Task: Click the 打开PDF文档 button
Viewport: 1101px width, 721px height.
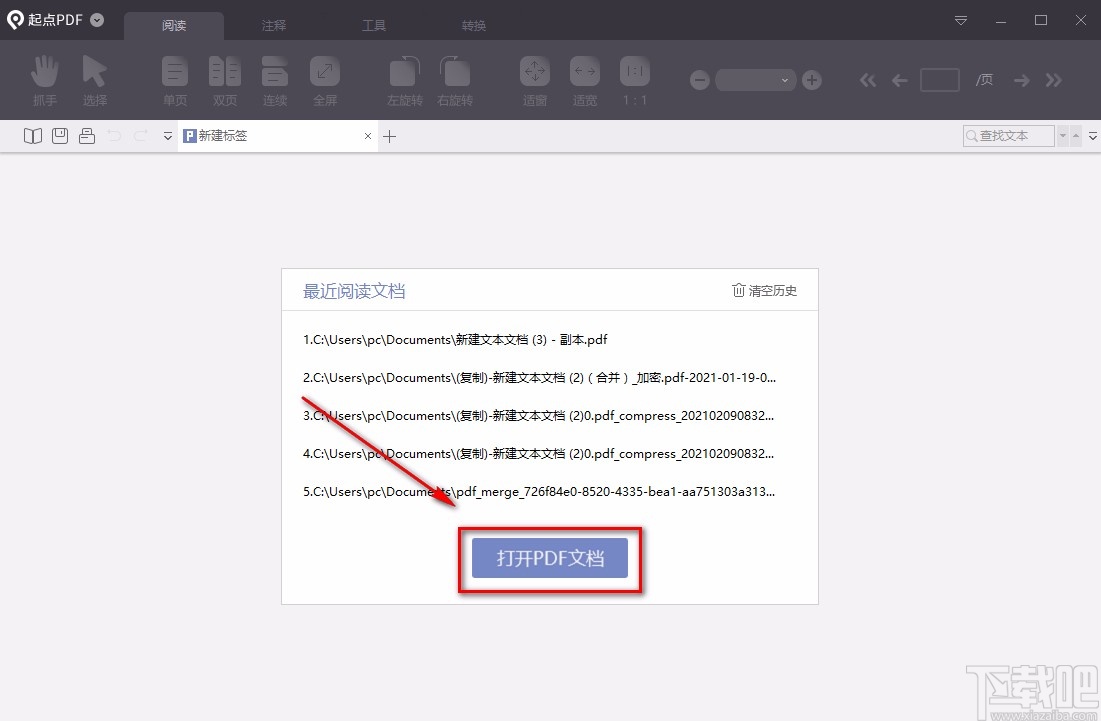Action: pos(549,560)
